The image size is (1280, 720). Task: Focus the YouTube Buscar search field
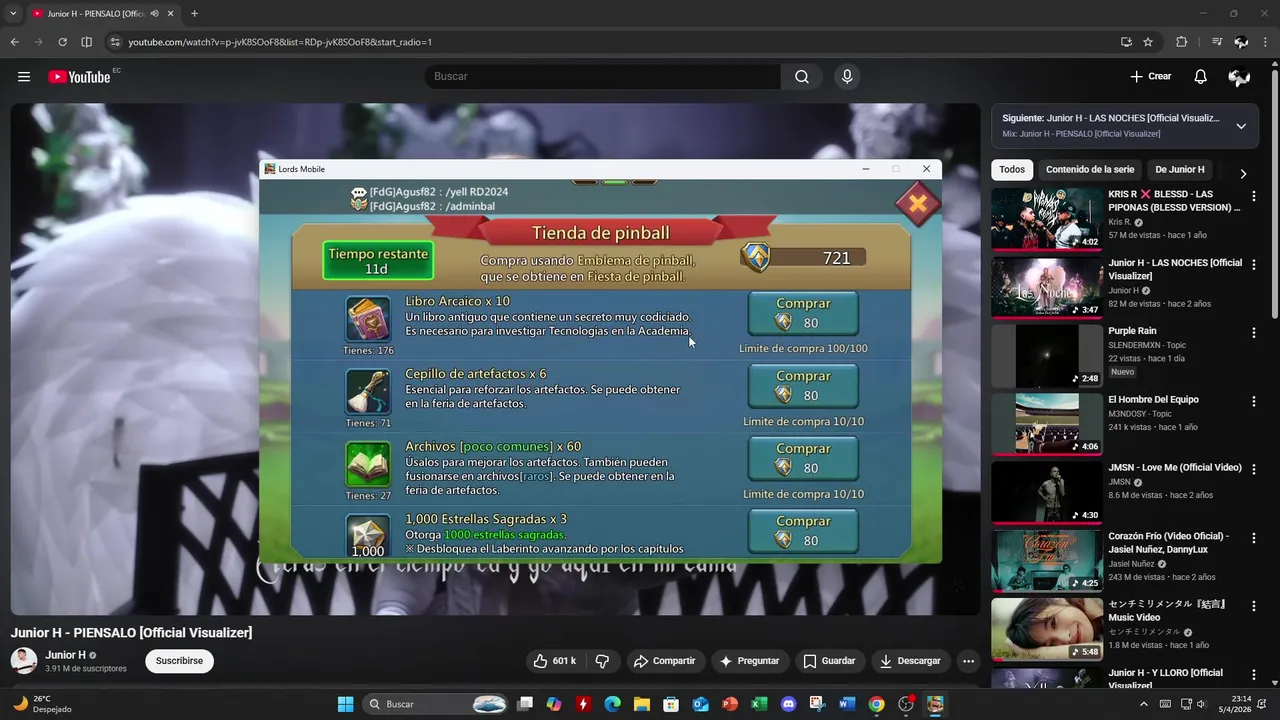tap(603, 77)
